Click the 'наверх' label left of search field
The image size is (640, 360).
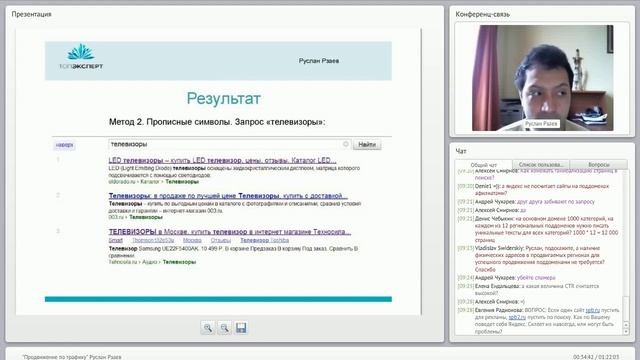64,145
